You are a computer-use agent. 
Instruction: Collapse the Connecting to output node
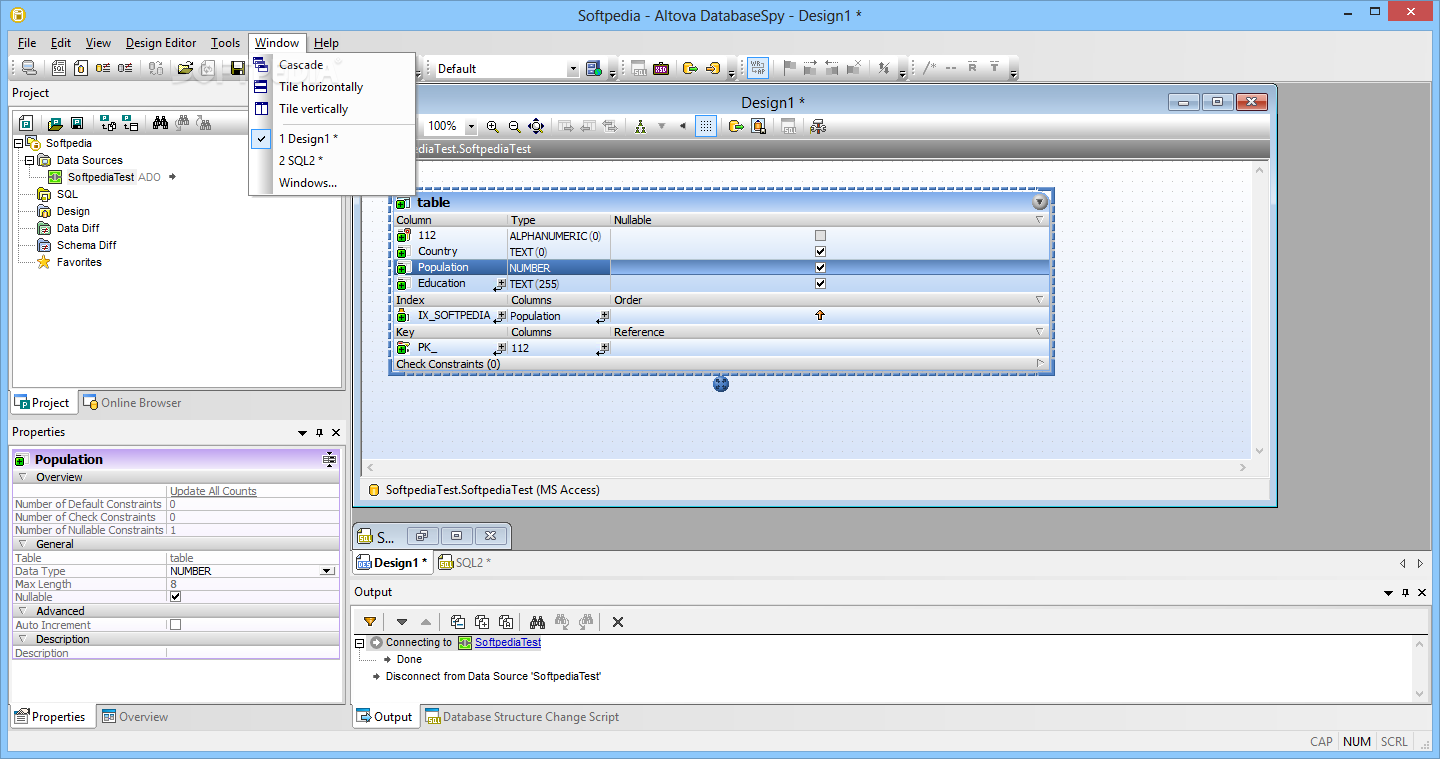click(x=361, y=642)
